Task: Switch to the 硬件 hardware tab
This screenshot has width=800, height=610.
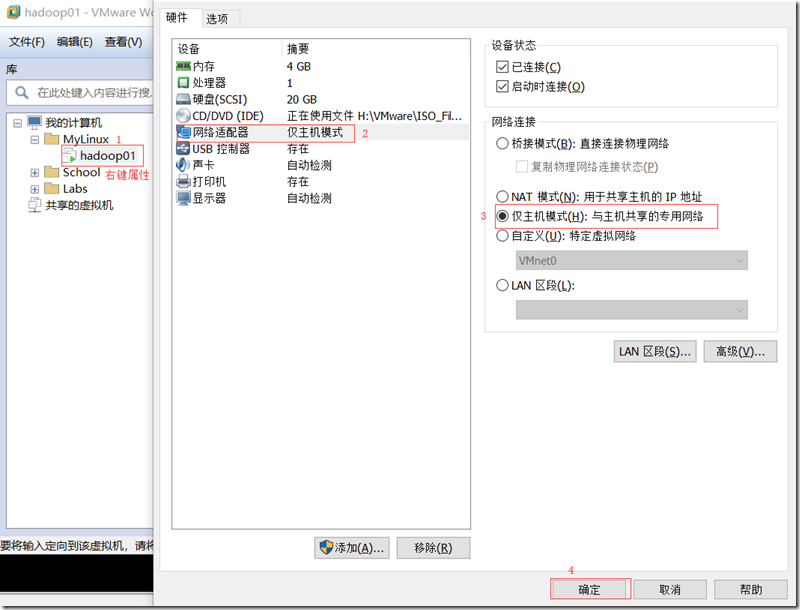Action: 178,18
